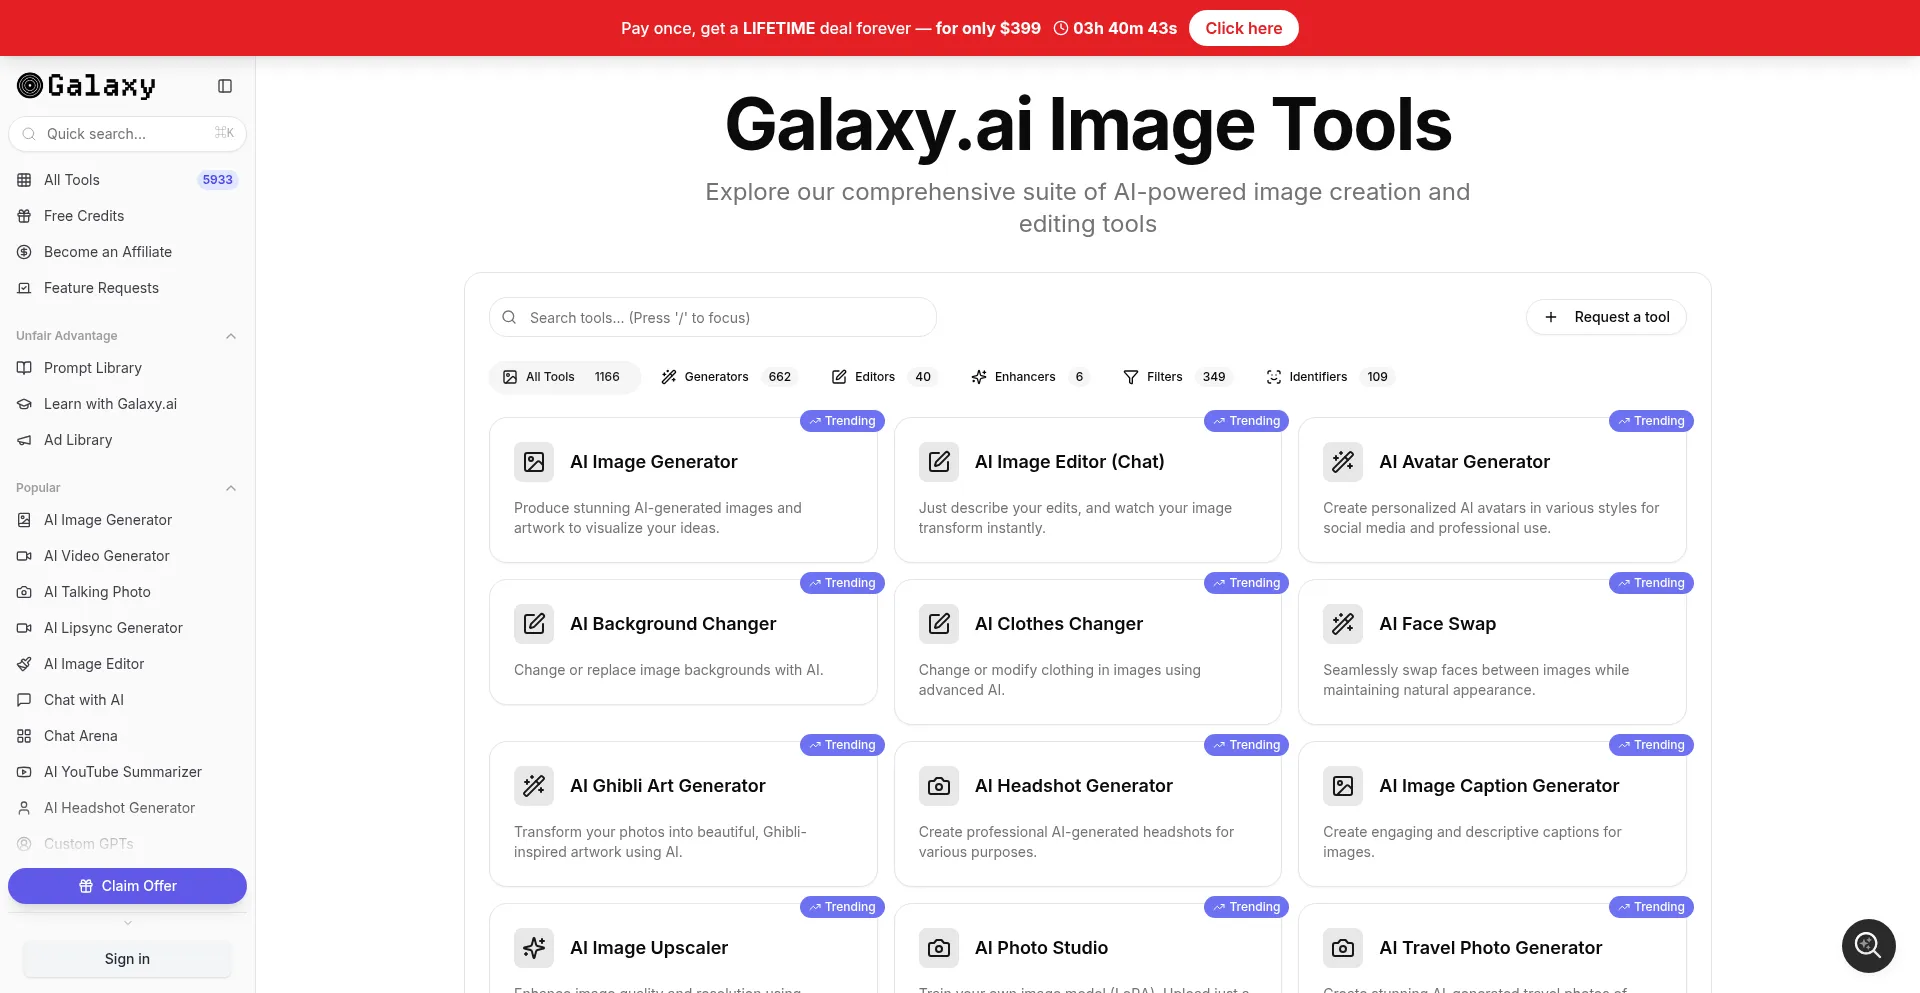
Task: Click the AI Headshot Generator person icon in sidebar
Action: pos(24,808)
